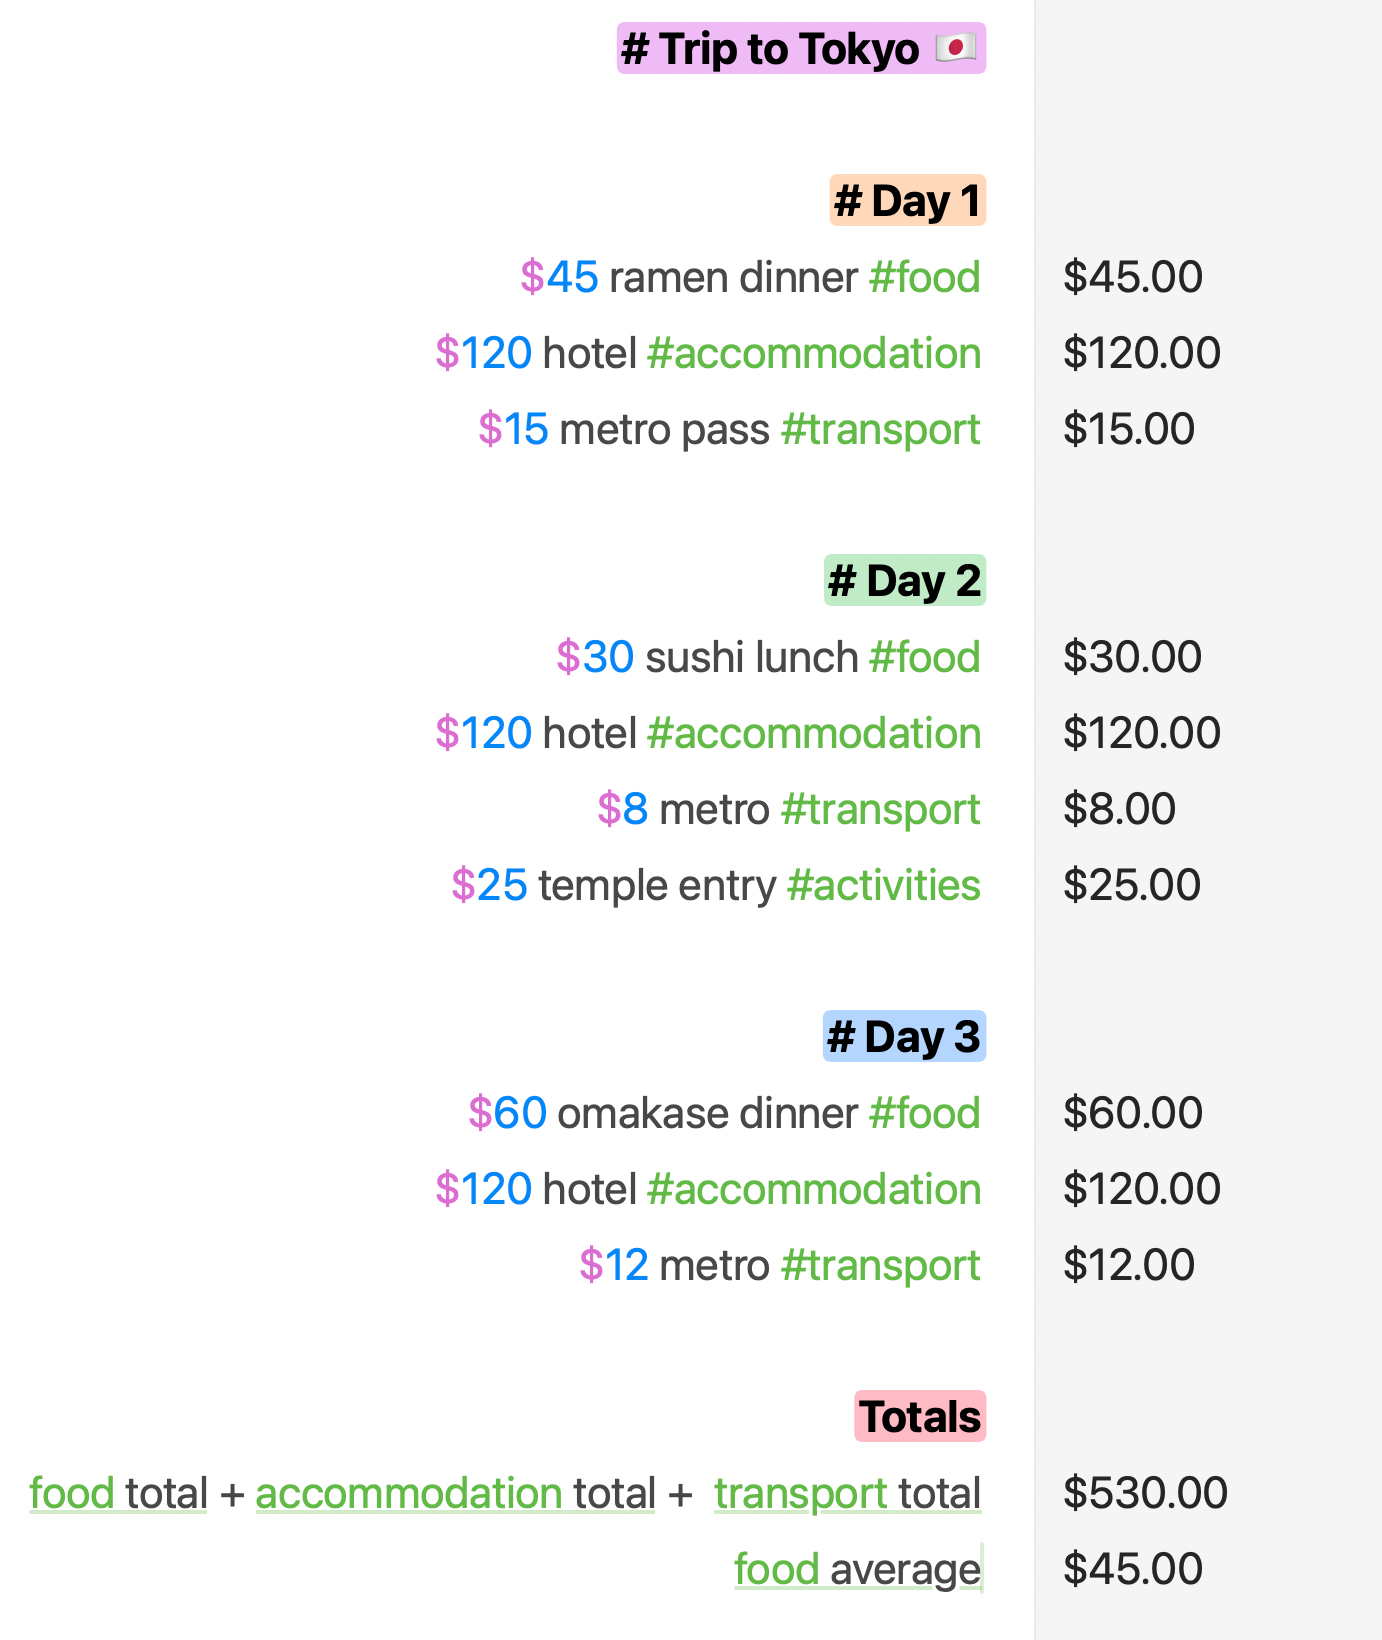Click #accommodation tag under Day 1

[x=814, y=353]
